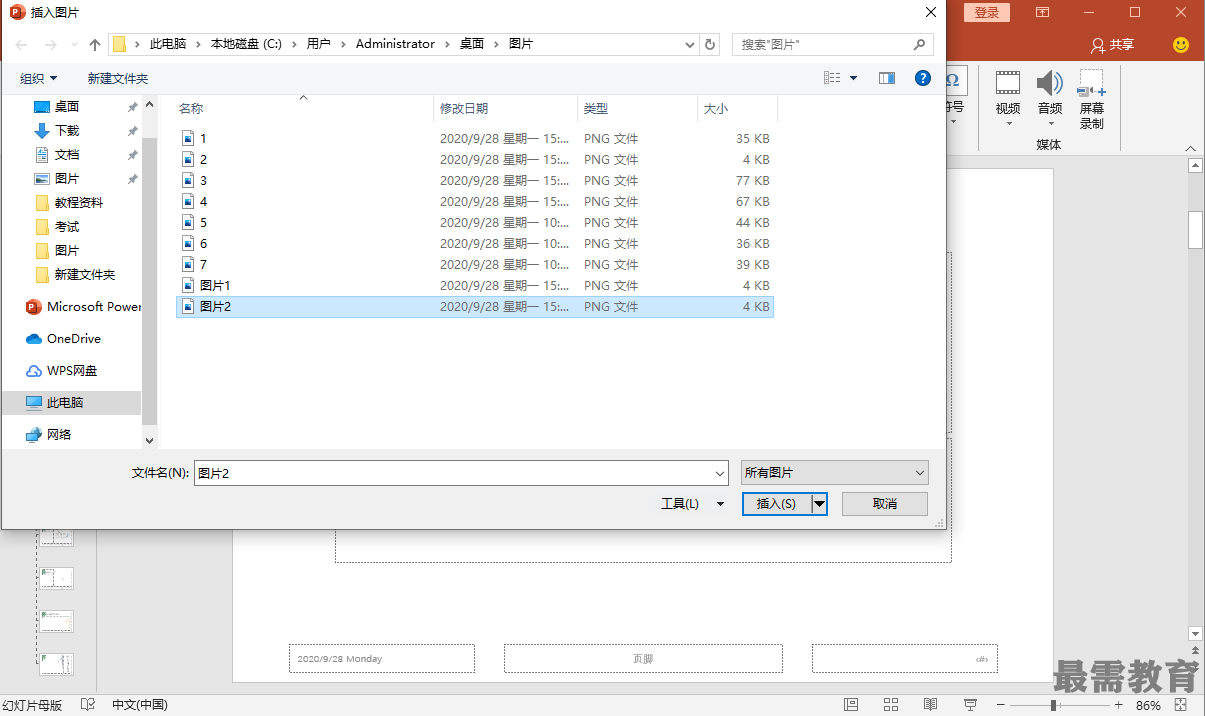Open the 工具 tools dropdown
Viewport: 1205px width, 716px height.
[692, 504]
